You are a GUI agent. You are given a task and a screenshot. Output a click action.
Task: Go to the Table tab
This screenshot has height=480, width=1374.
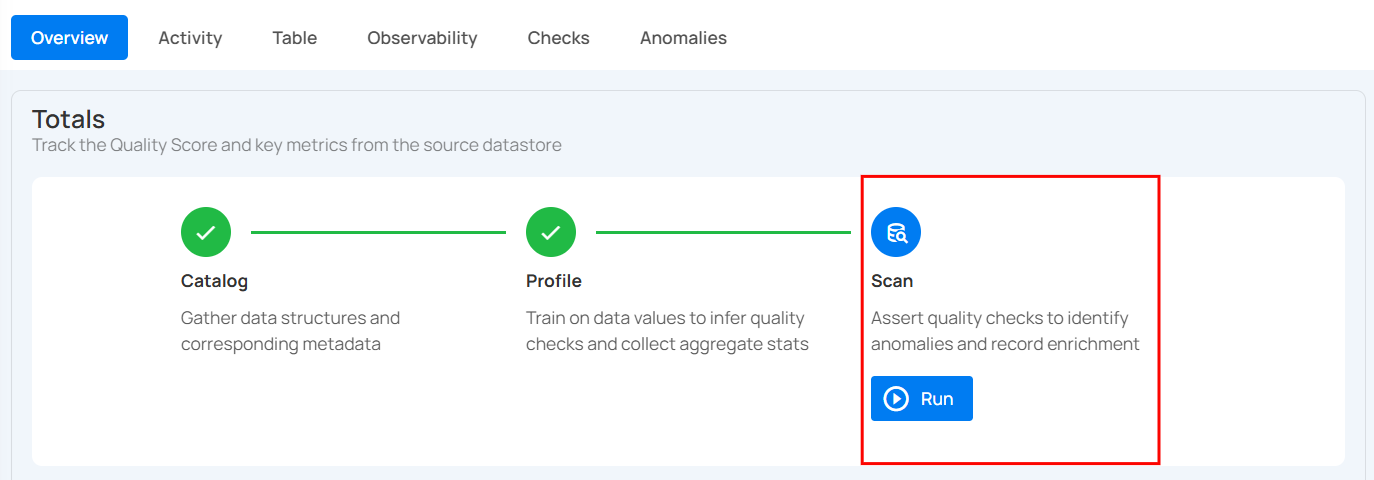tap(294, 38)
